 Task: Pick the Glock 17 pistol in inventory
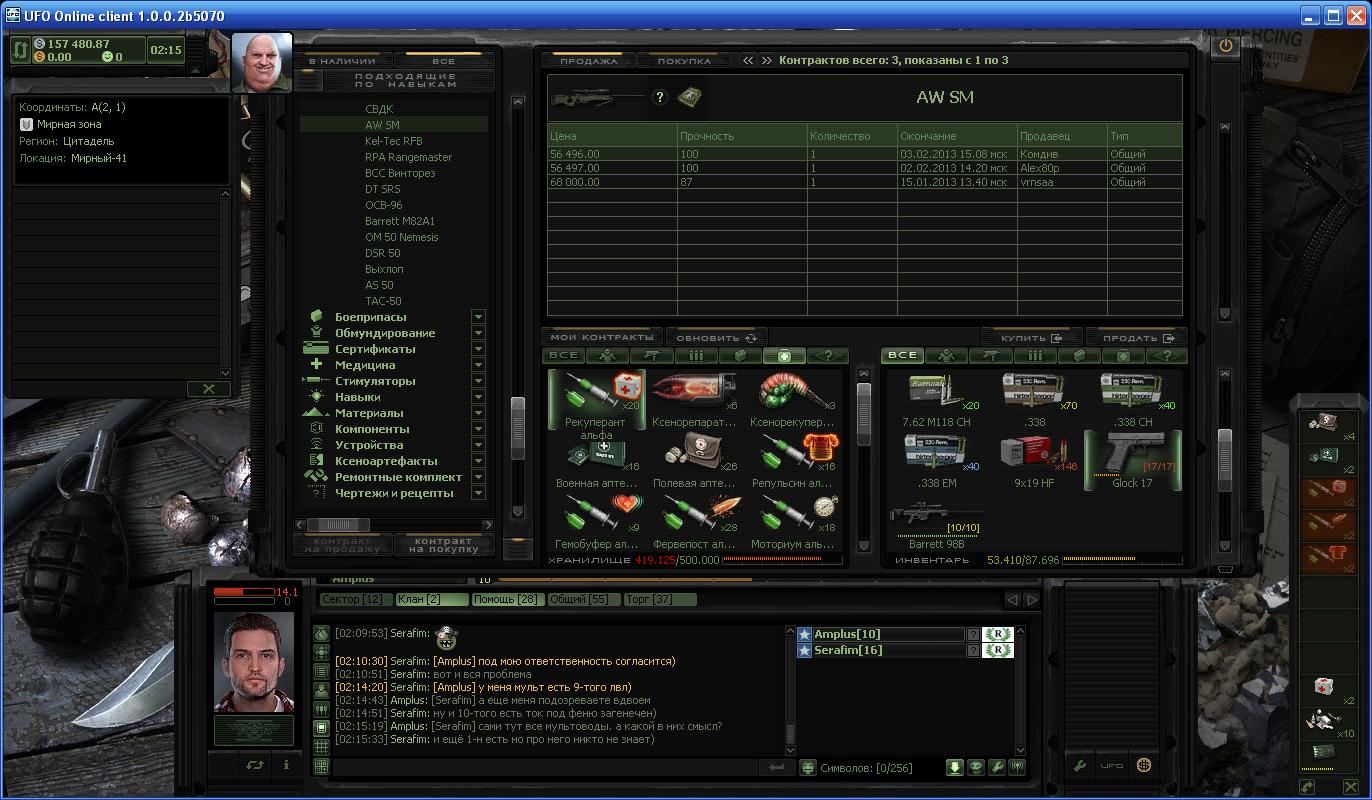(x=1132, y=461)
